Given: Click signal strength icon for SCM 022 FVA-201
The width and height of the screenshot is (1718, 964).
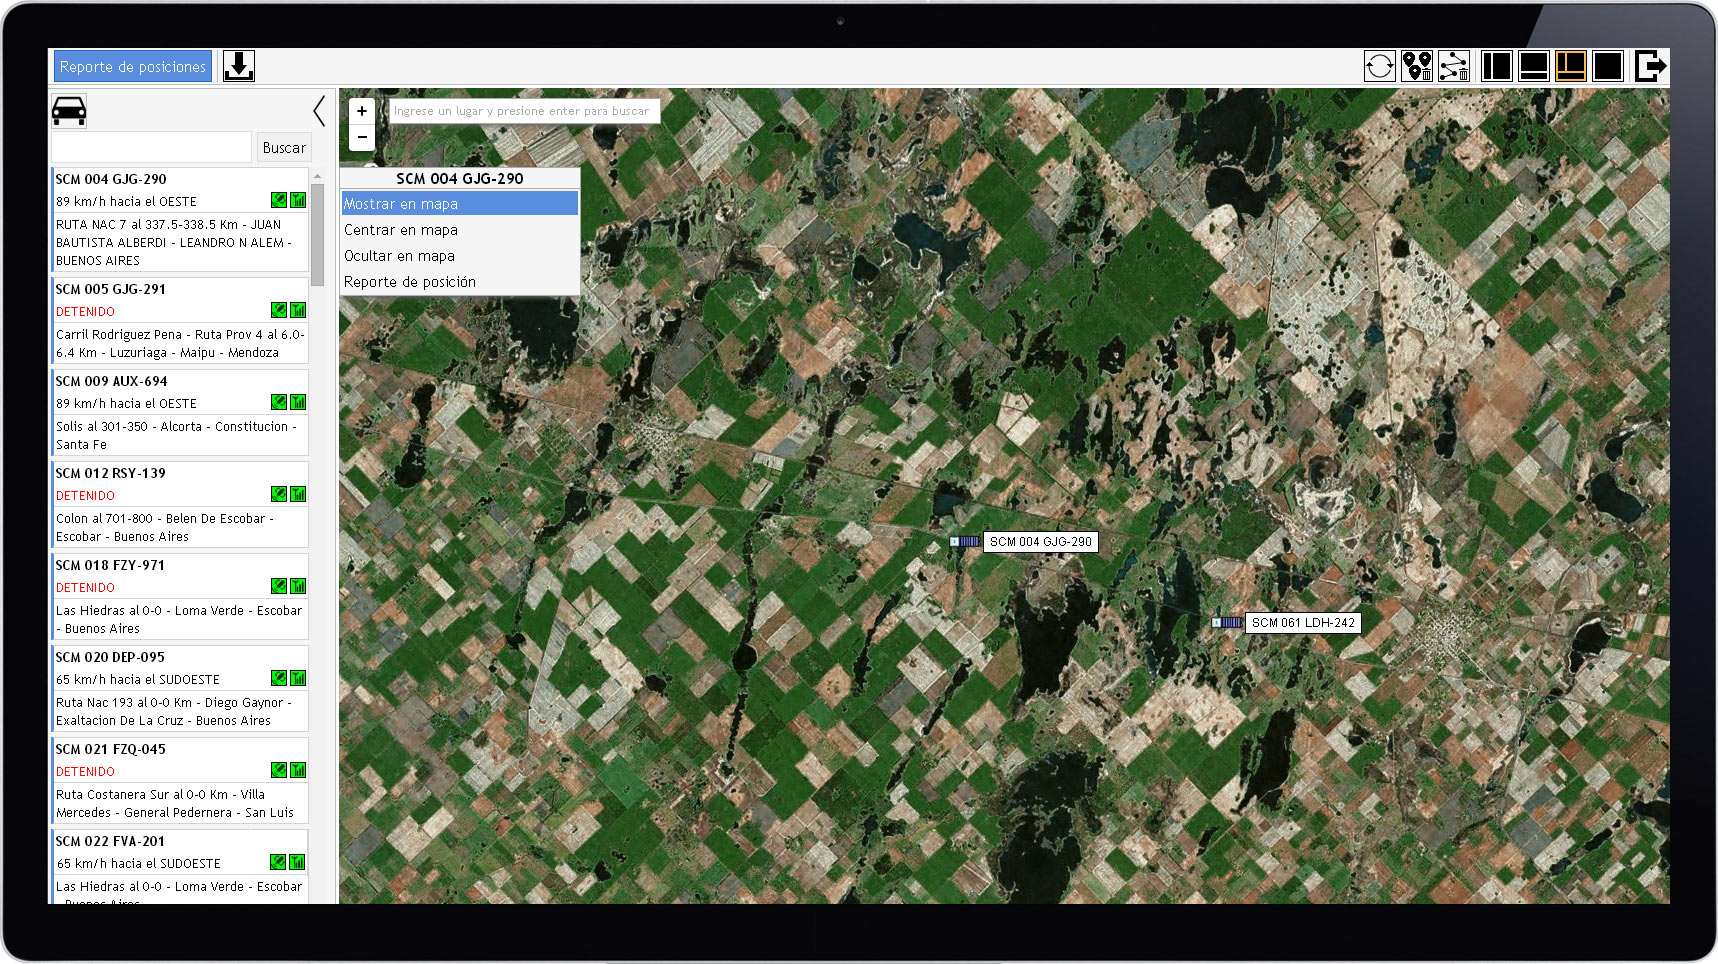Looking at the screenshot, I should click(298, 862).
